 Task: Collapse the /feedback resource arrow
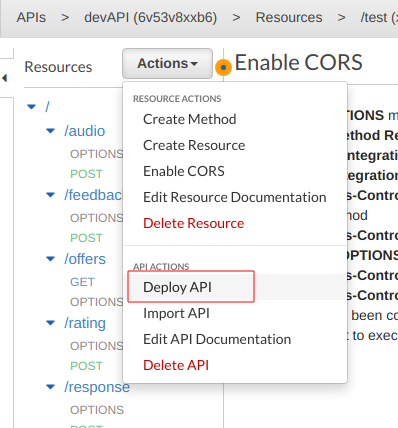pos(50,195)
